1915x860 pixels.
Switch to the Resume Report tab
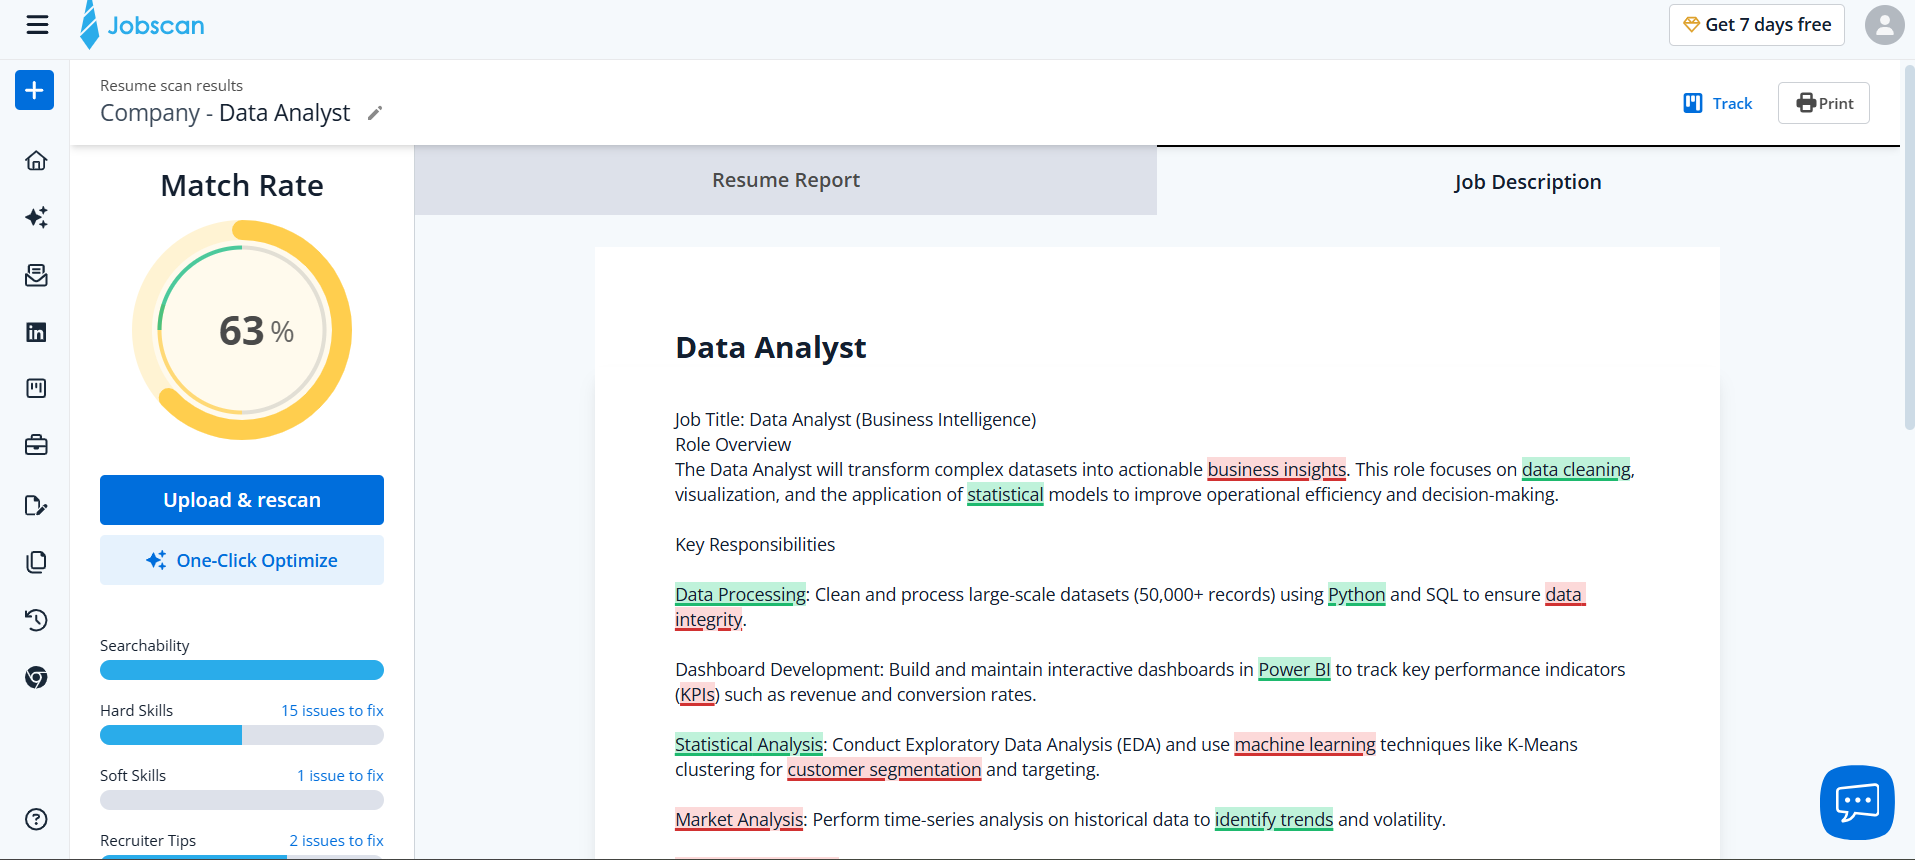click(x=786, y=180)
